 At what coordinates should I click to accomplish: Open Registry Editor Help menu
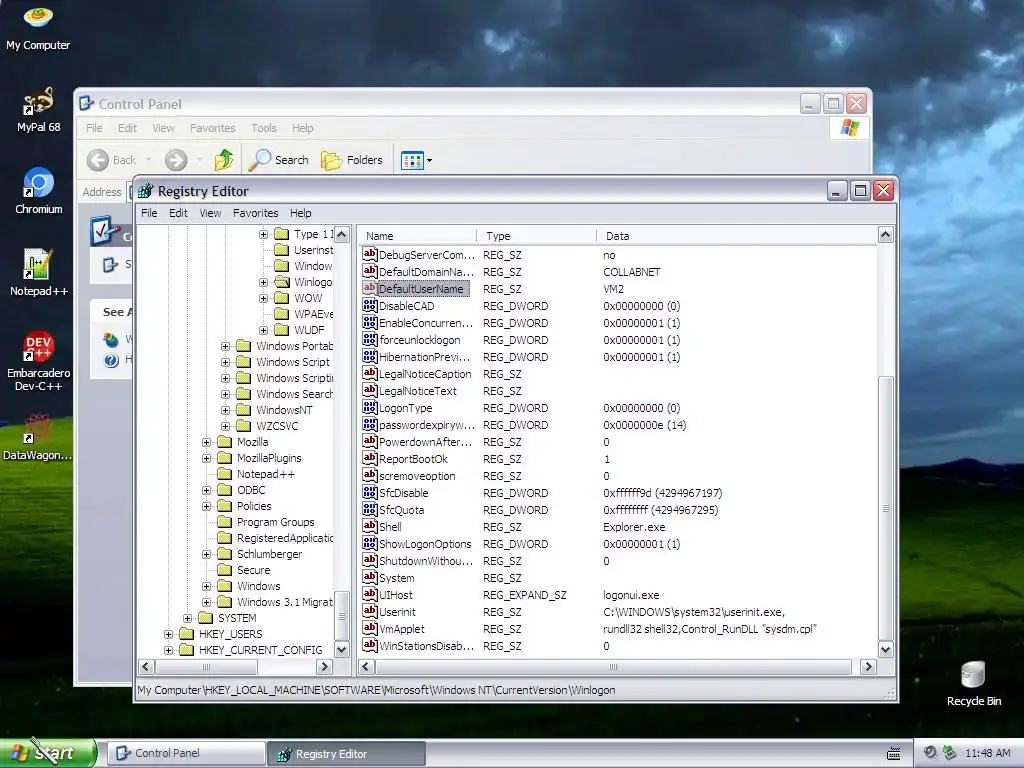(300, 213)
